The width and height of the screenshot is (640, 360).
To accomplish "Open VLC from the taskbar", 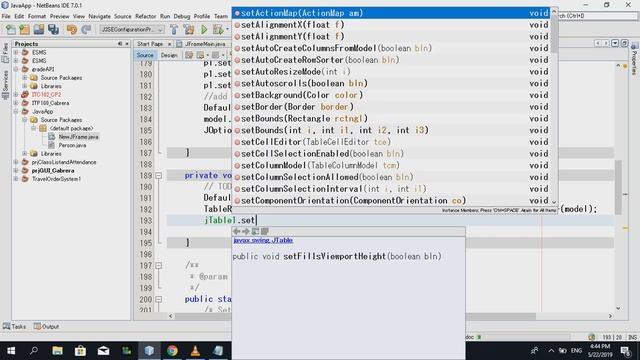I will [195, 351].
